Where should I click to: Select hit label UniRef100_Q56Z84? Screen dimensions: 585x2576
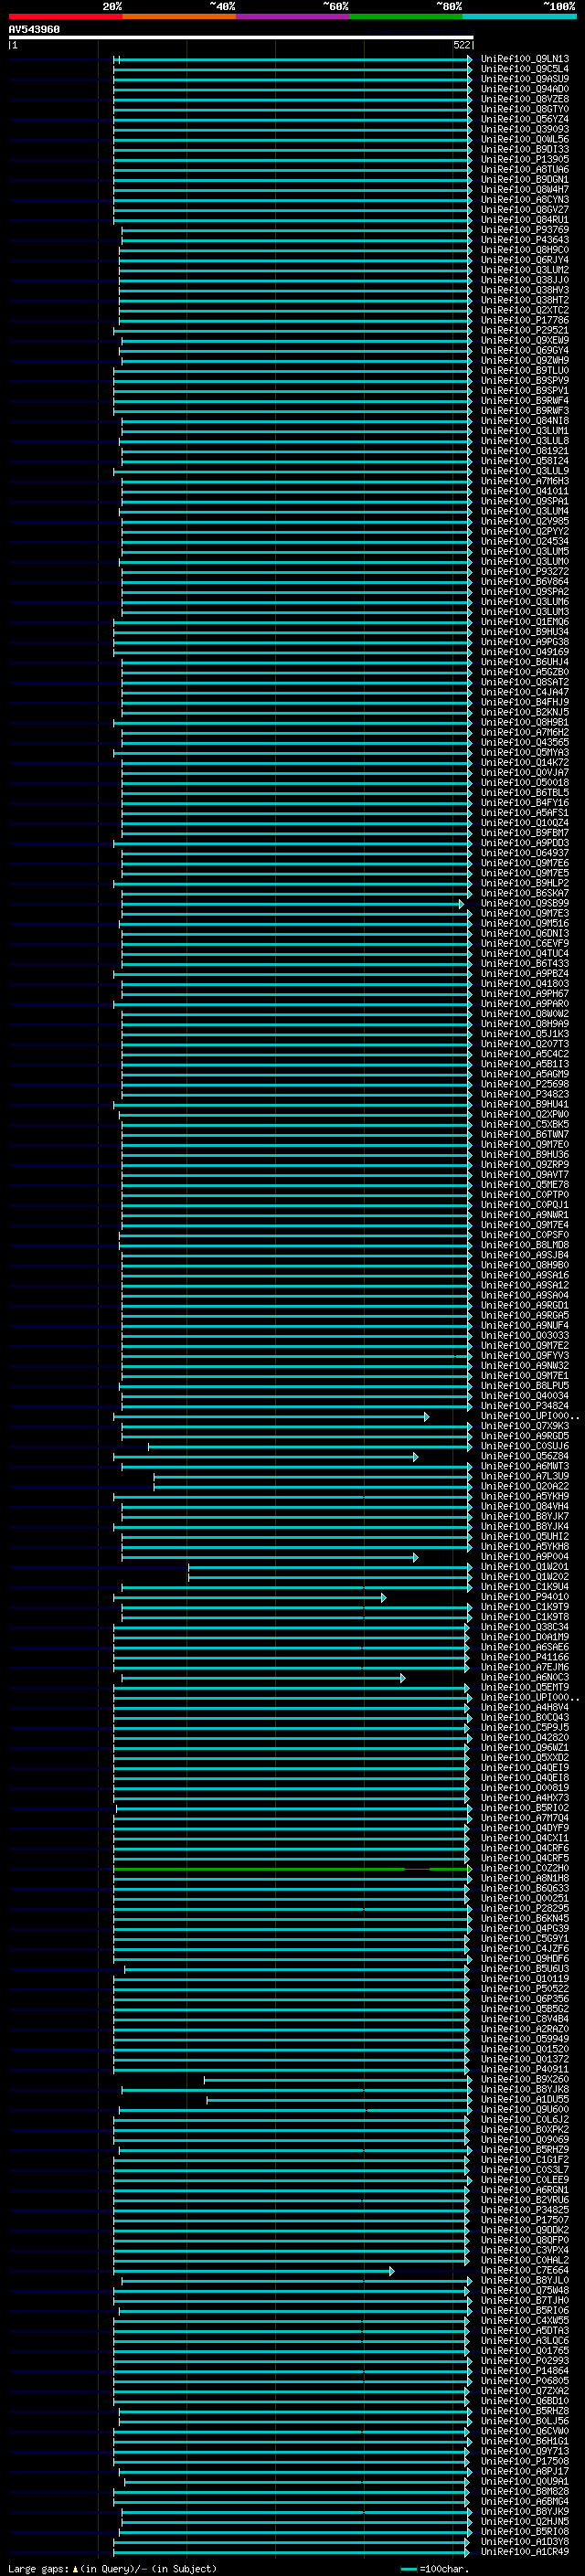tap(525, 1456)
